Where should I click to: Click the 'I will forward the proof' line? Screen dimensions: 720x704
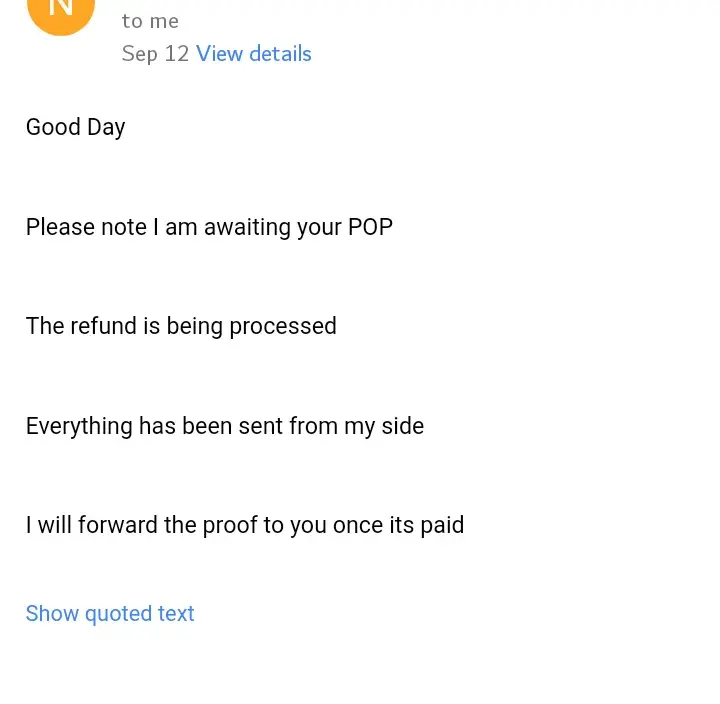[x=245, y=525]
